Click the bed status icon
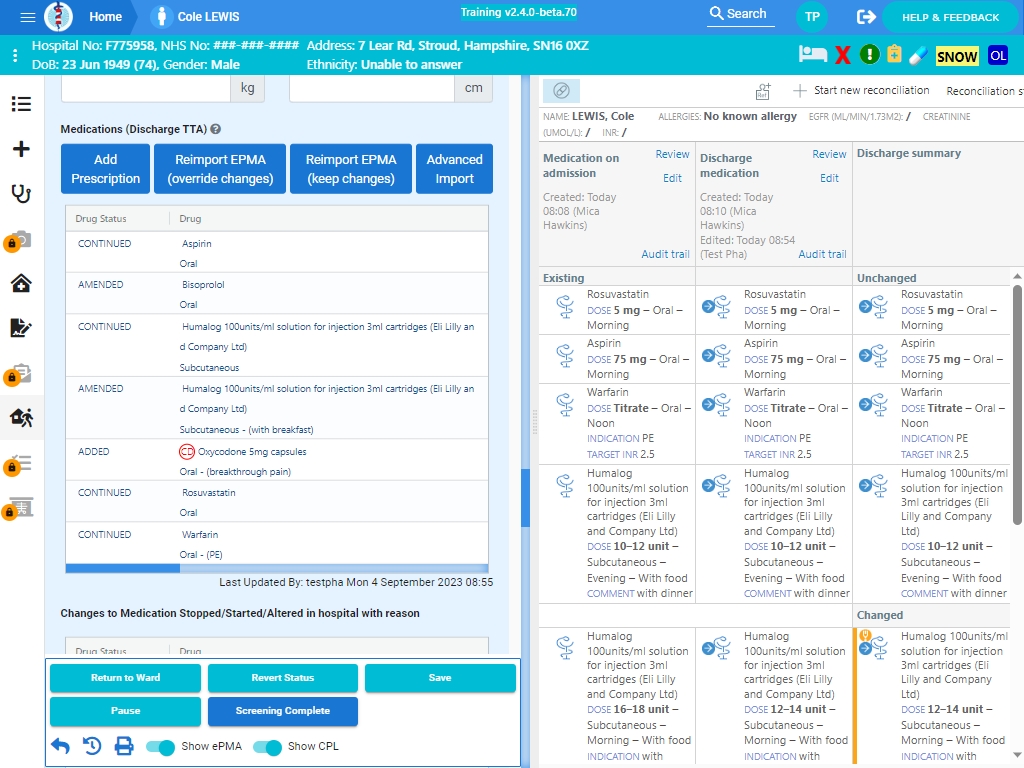 click(x=812, y=55)
